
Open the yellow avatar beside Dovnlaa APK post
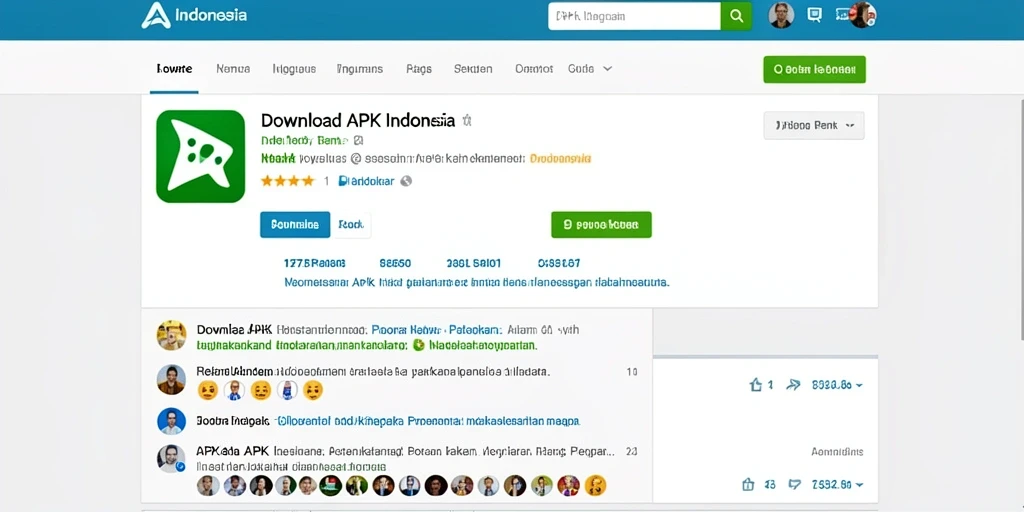[172, 335]
